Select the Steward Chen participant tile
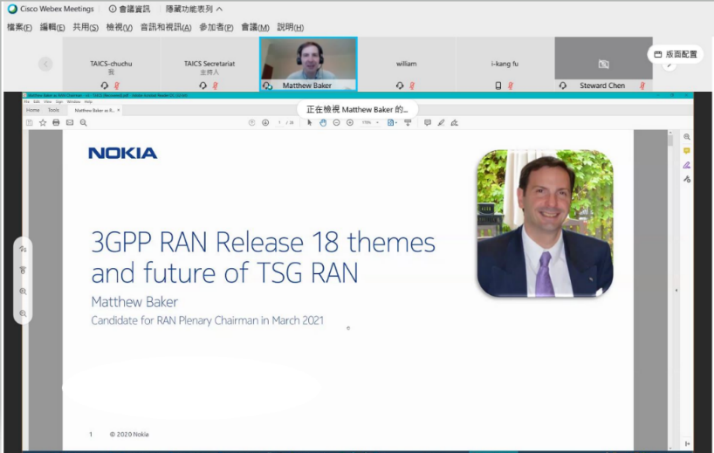714x453 pixels. 603,64
